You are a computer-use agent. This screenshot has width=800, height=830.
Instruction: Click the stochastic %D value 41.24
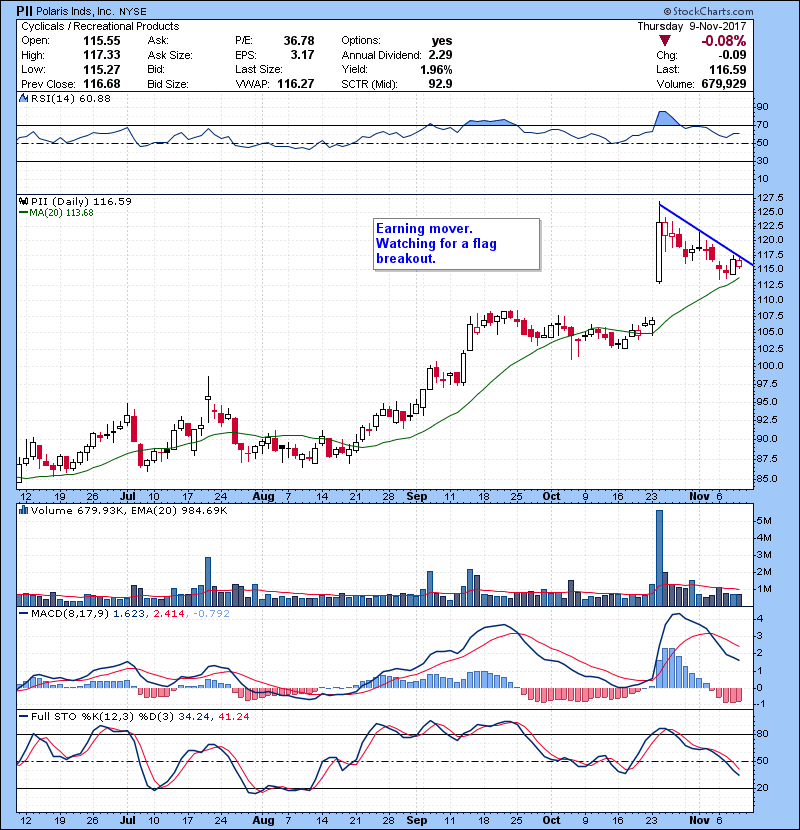point(233,716)
